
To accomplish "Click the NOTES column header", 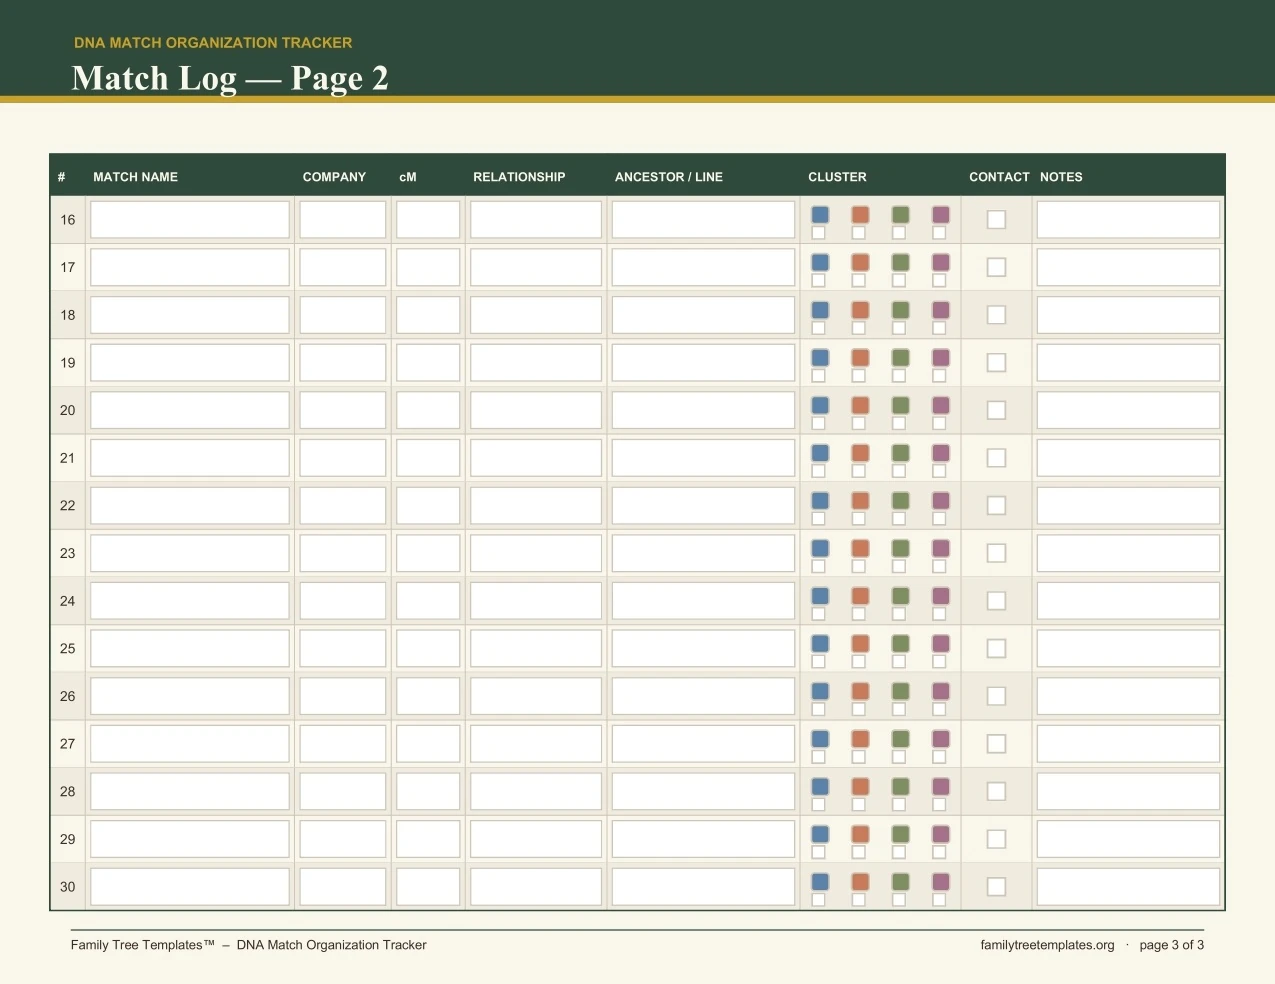I will point(1061,177).
